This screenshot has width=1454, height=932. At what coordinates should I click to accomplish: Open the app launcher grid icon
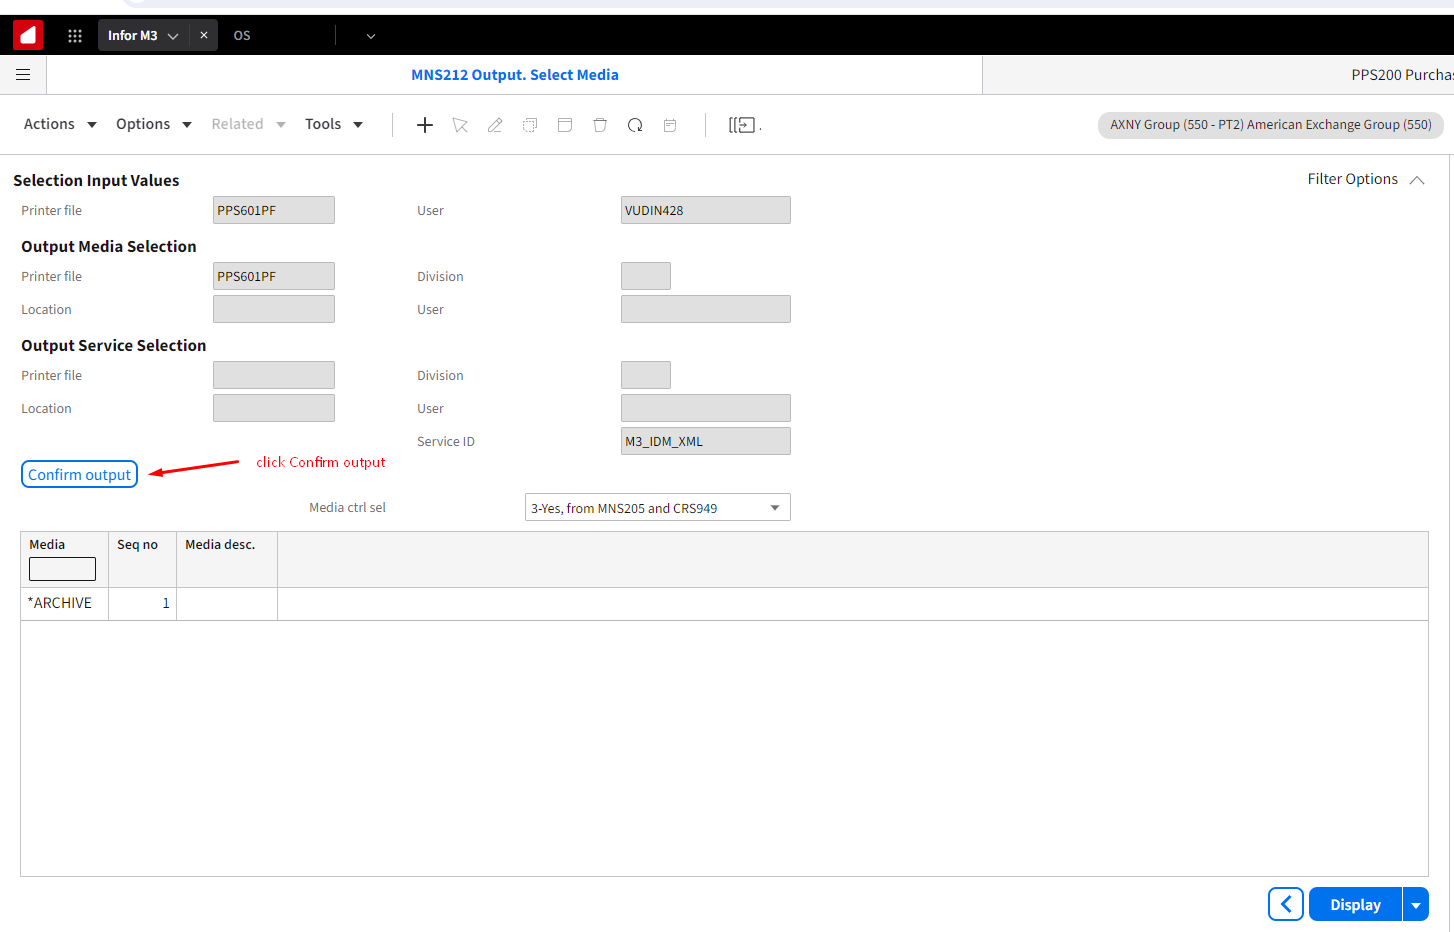[x=75, y=36]
